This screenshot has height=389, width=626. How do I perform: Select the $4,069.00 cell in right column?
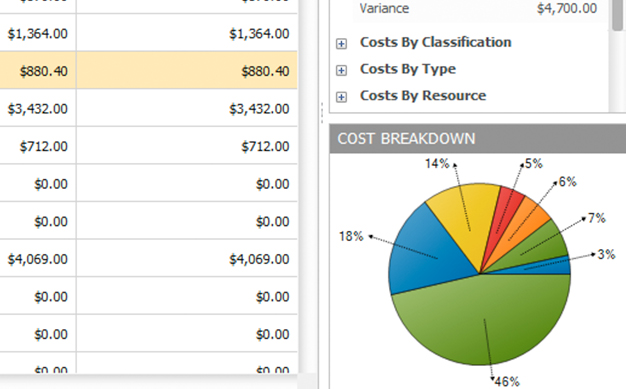click(187, 259)
